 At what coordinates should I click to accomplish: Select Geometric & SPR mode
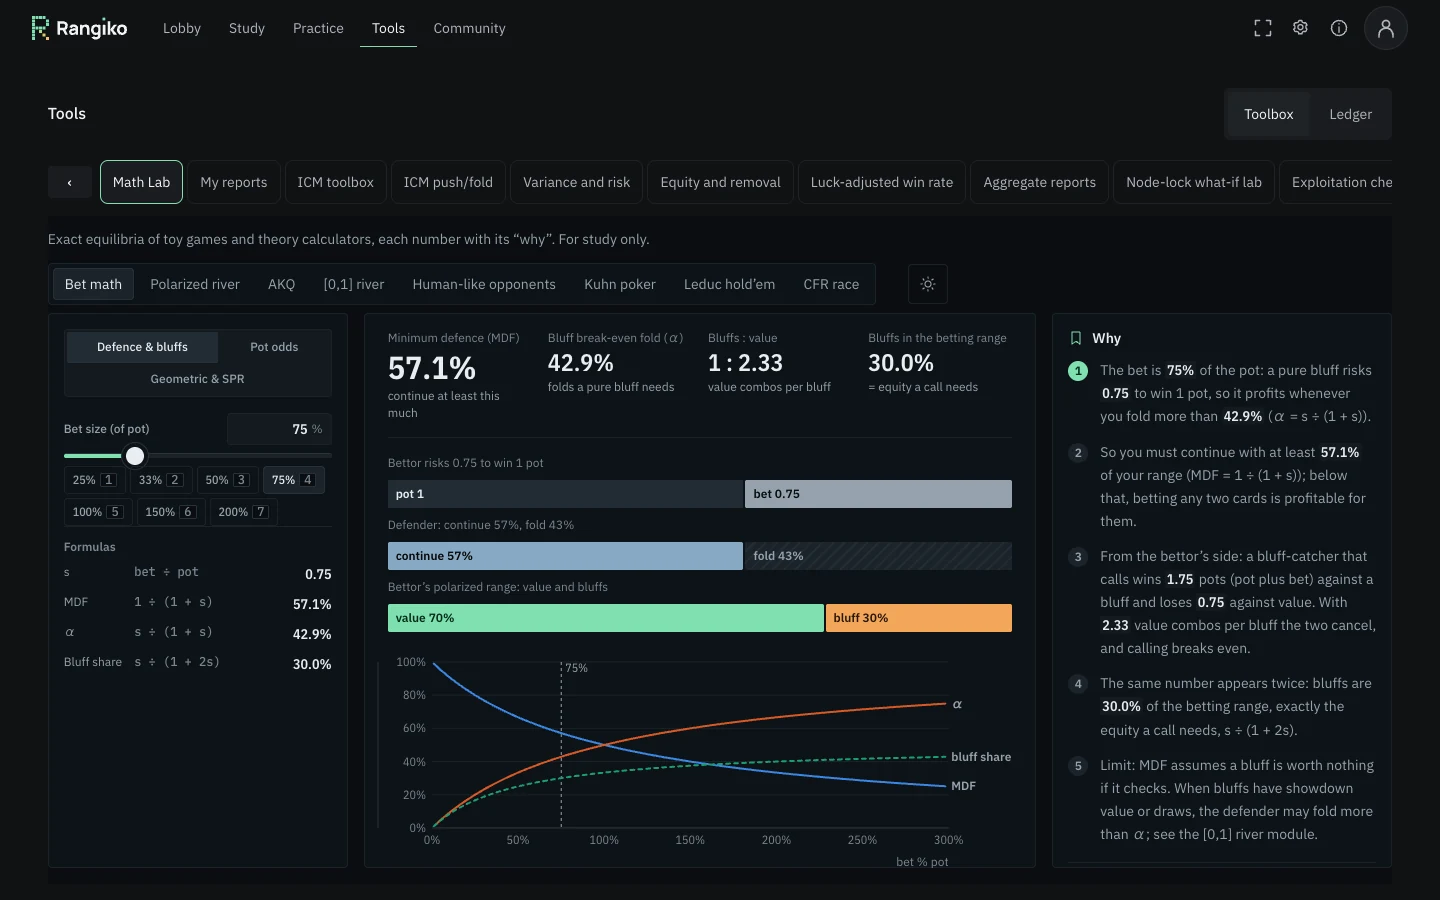(197, 379)
